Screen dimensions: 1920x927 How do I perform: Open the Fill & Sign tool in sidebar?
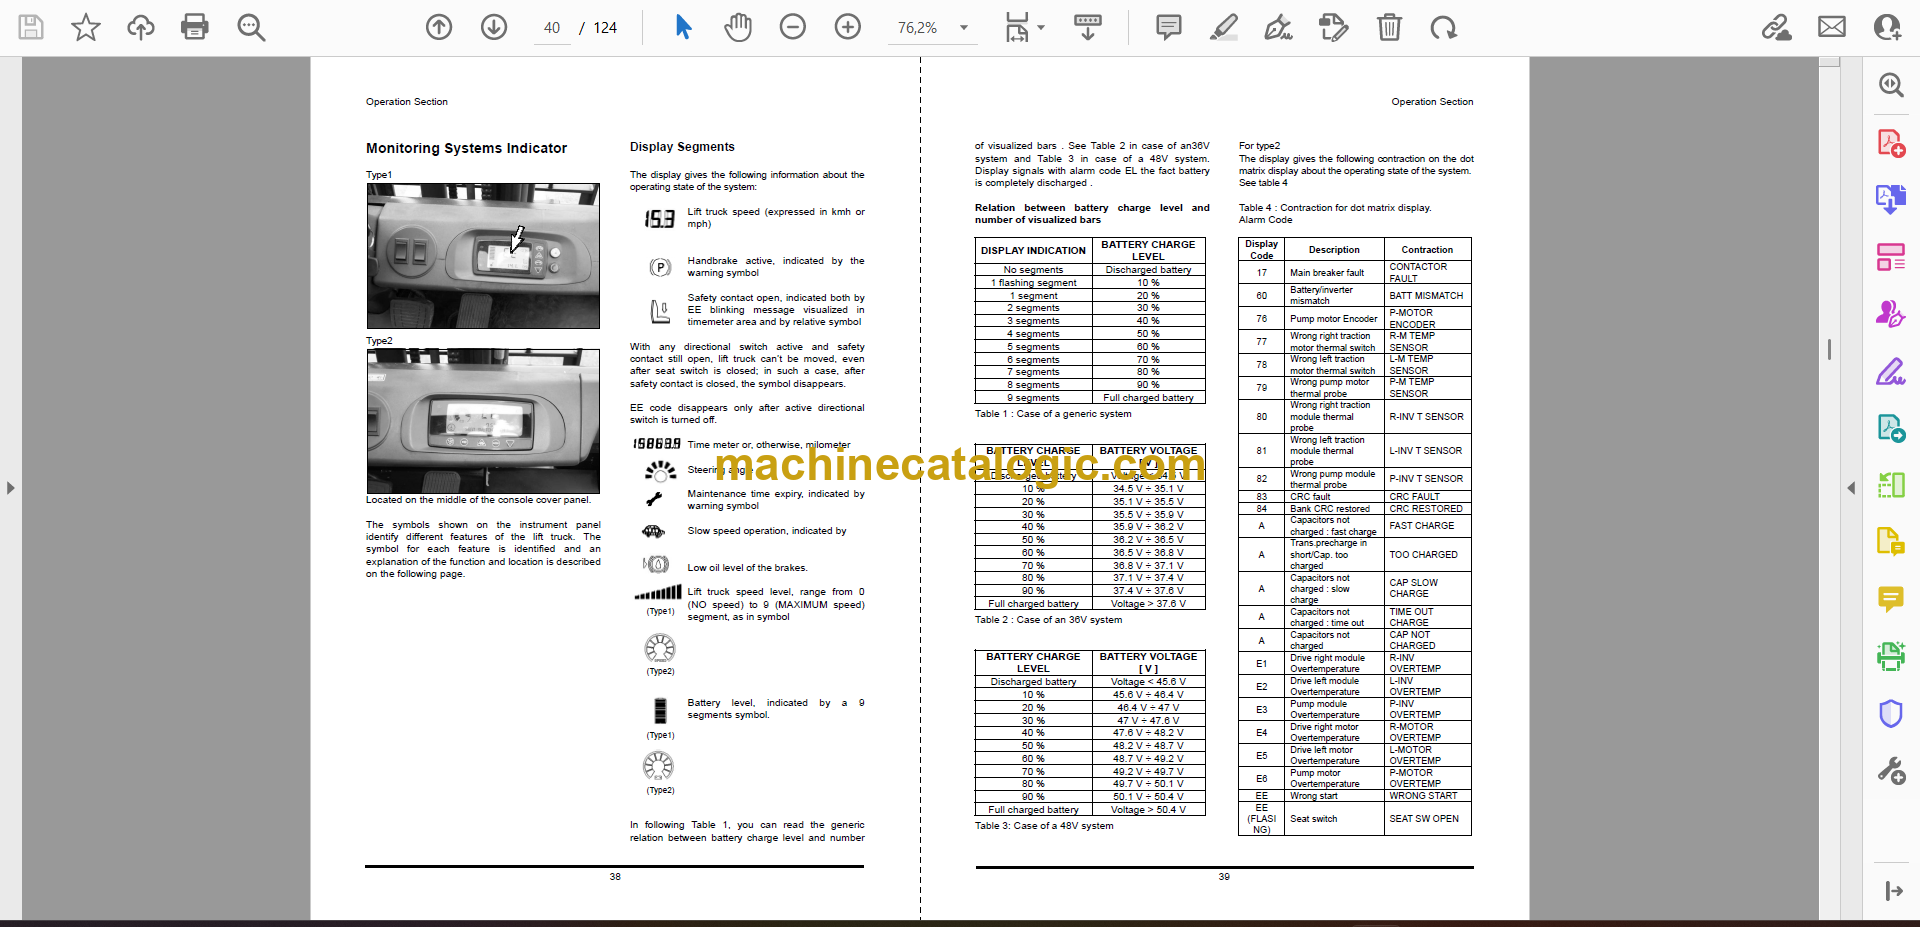coord(1890,371)
